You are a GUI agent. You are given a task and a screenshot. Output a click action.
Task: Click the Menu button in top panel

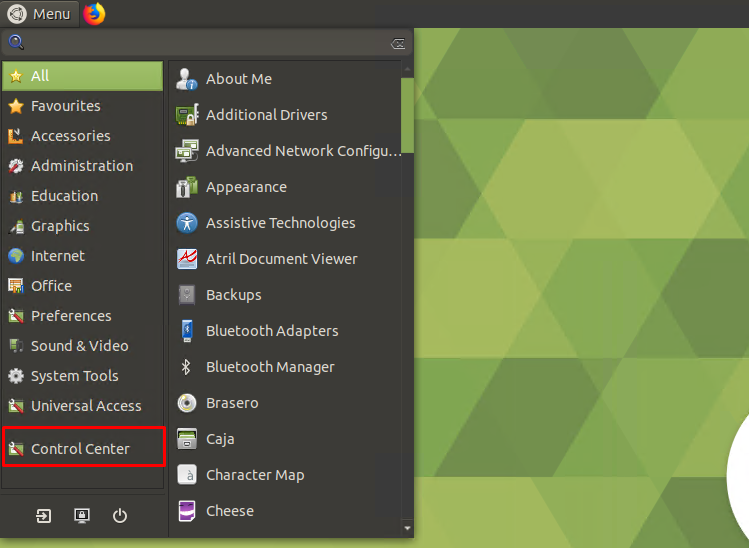pos(40,14)
